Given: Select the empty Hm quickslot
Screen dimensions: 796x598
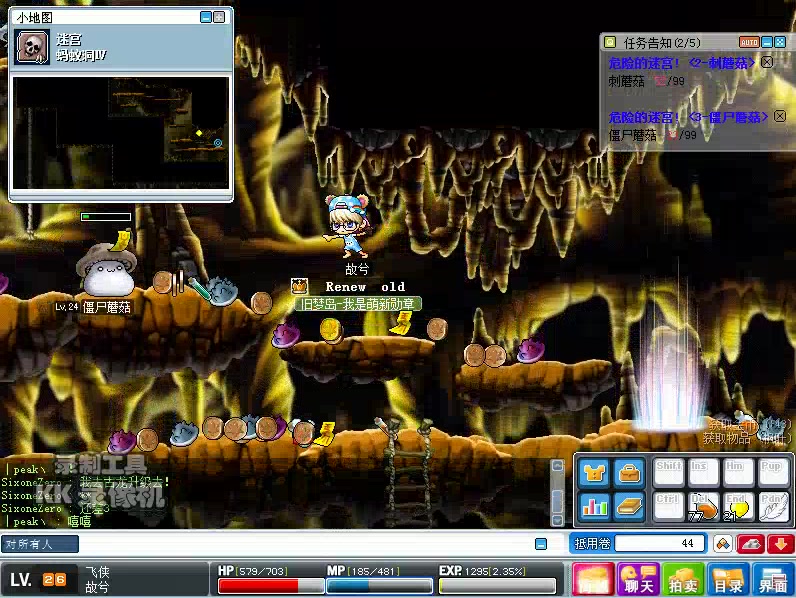Looking at the screenshot, I should 738,473.
